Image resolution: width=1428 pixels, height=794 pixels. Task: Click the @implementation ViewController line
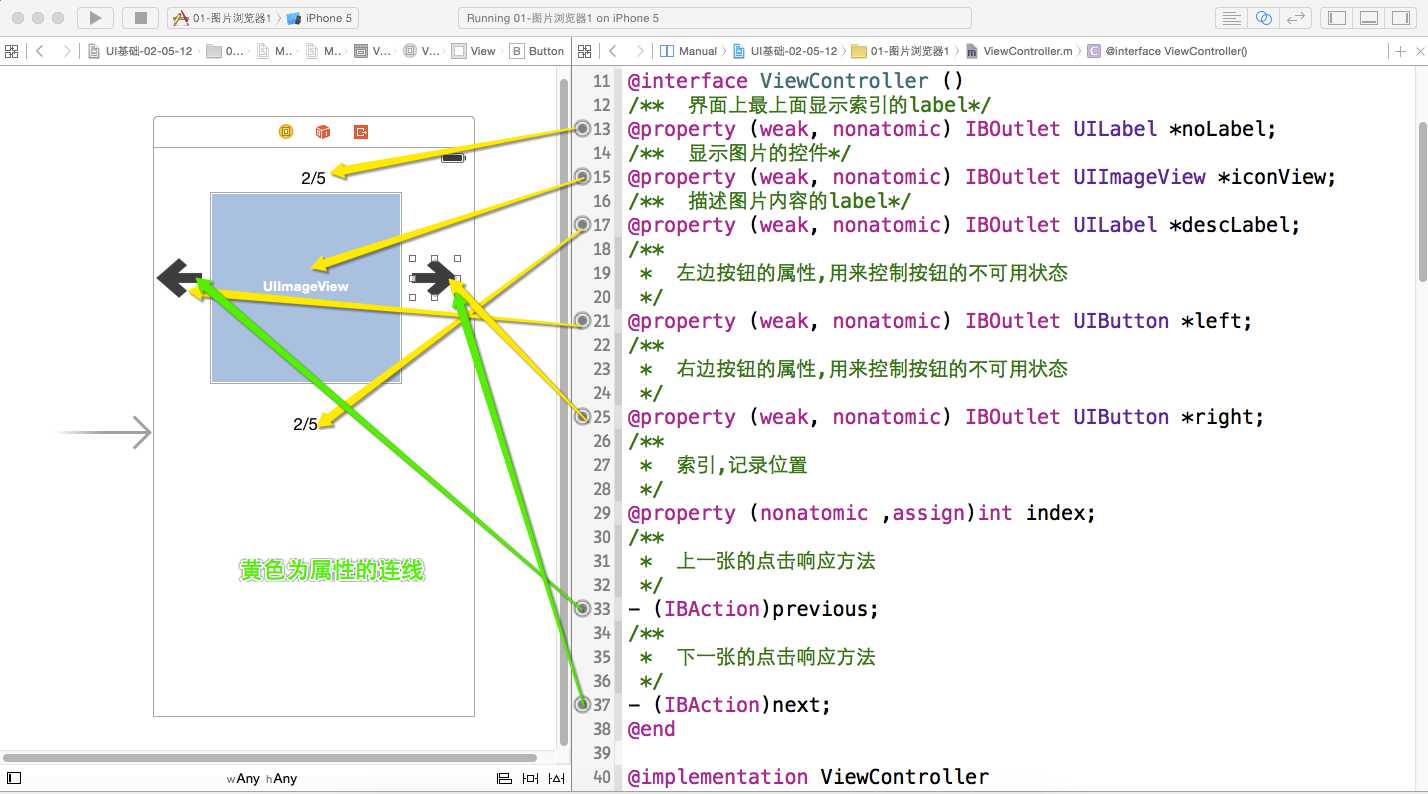pos(808,777)
